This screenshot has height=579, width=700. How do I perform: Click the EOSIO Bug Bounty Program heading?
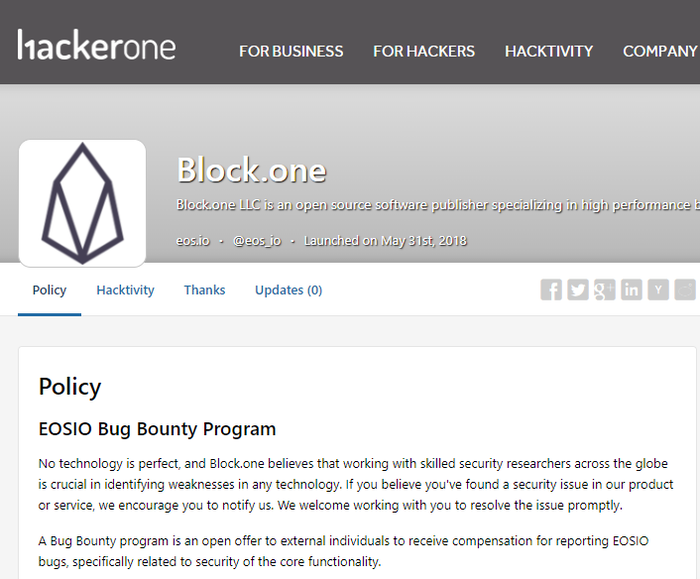[x=157, y=429]
